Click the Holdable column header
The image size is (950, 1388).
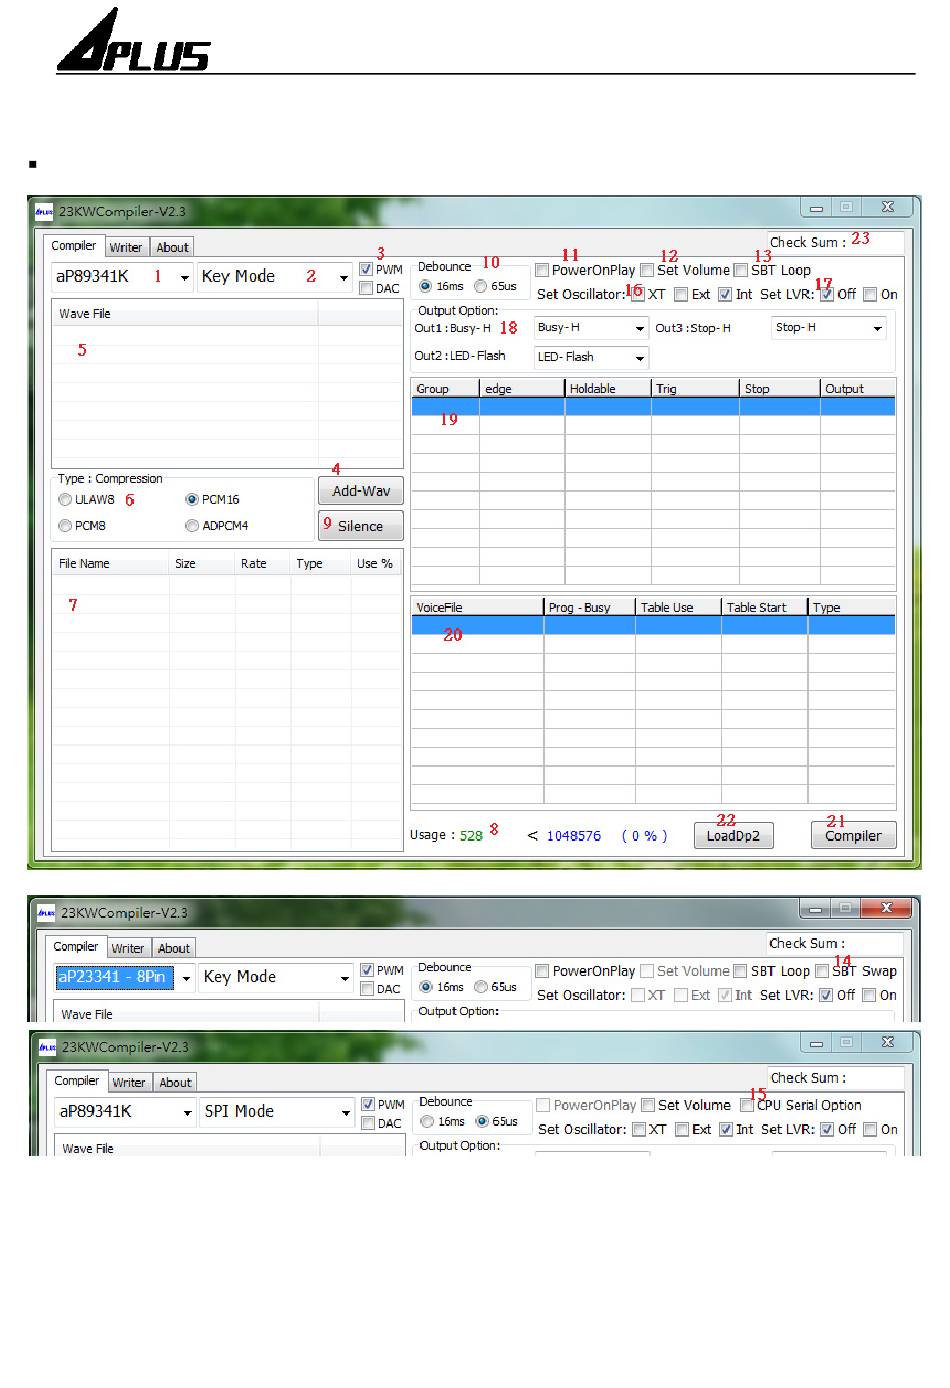[x=607, y=389]
